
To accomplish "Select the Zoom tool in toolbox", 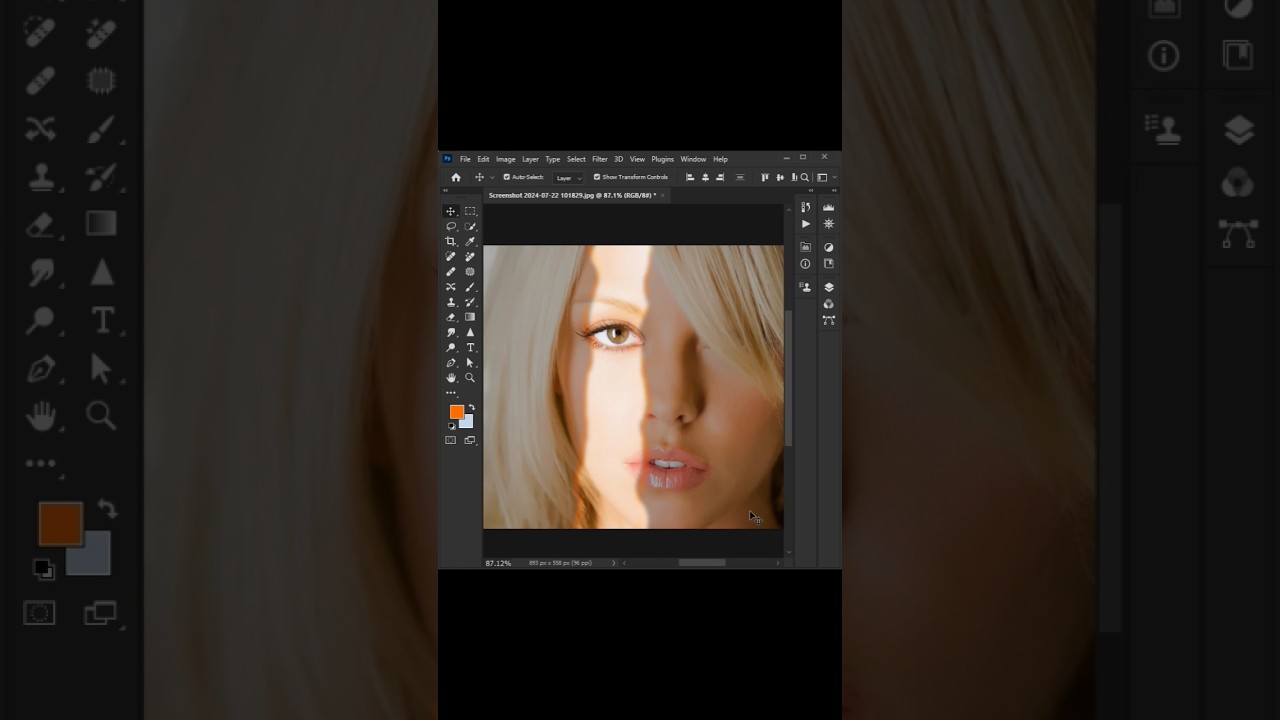I will [470, 377].
